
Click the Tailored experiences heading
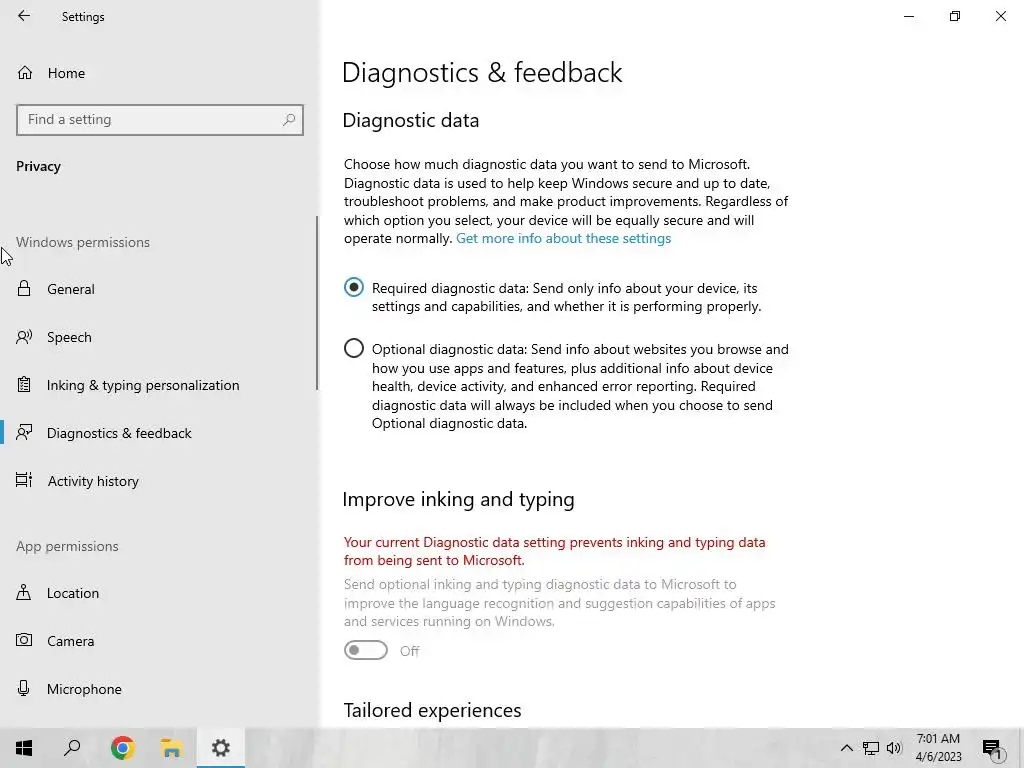[432, 710]
